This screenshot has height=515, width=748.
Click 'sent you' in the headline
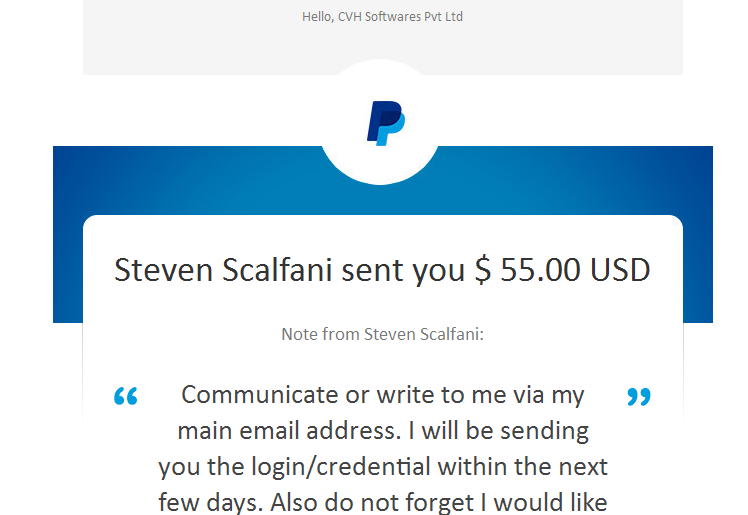click(403, 271)
